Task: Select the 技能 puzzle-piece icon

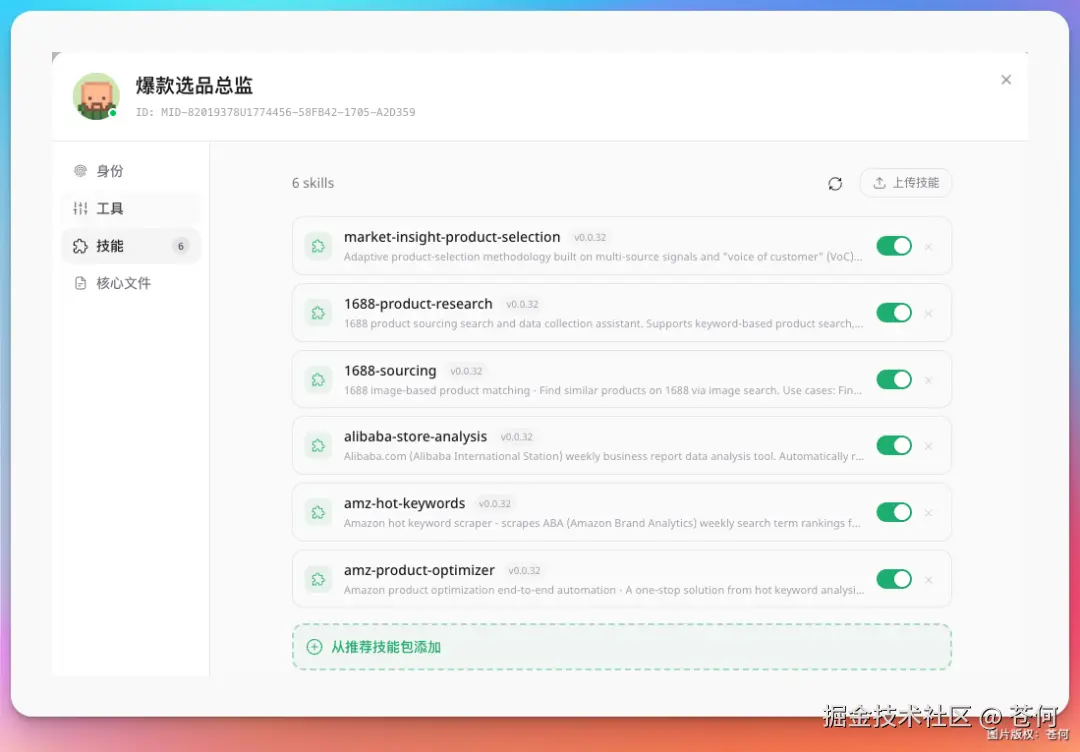Action: click(x=80, y=246)
